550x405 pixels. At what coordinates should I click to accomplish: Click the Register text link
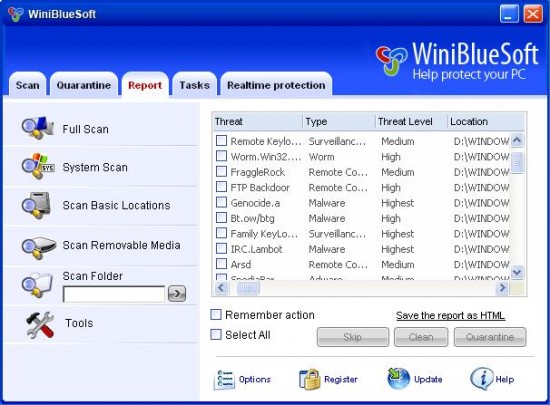341,379
